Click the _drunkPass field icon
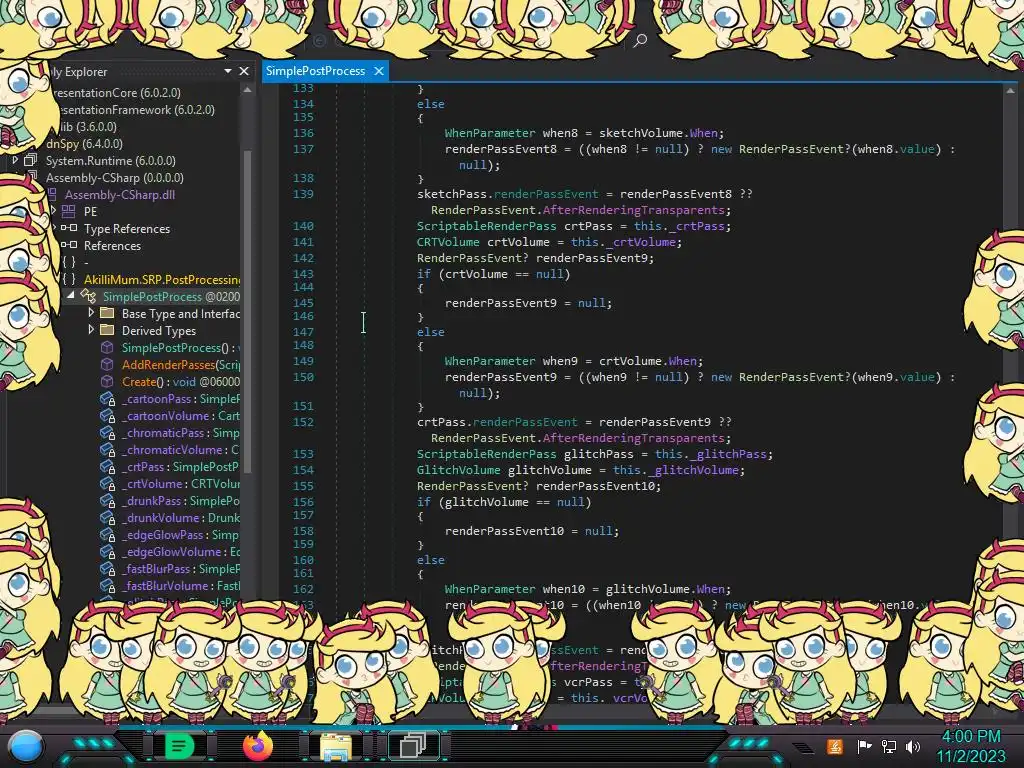Viewport: 1024px width, 768px height. tap(108, 501)
